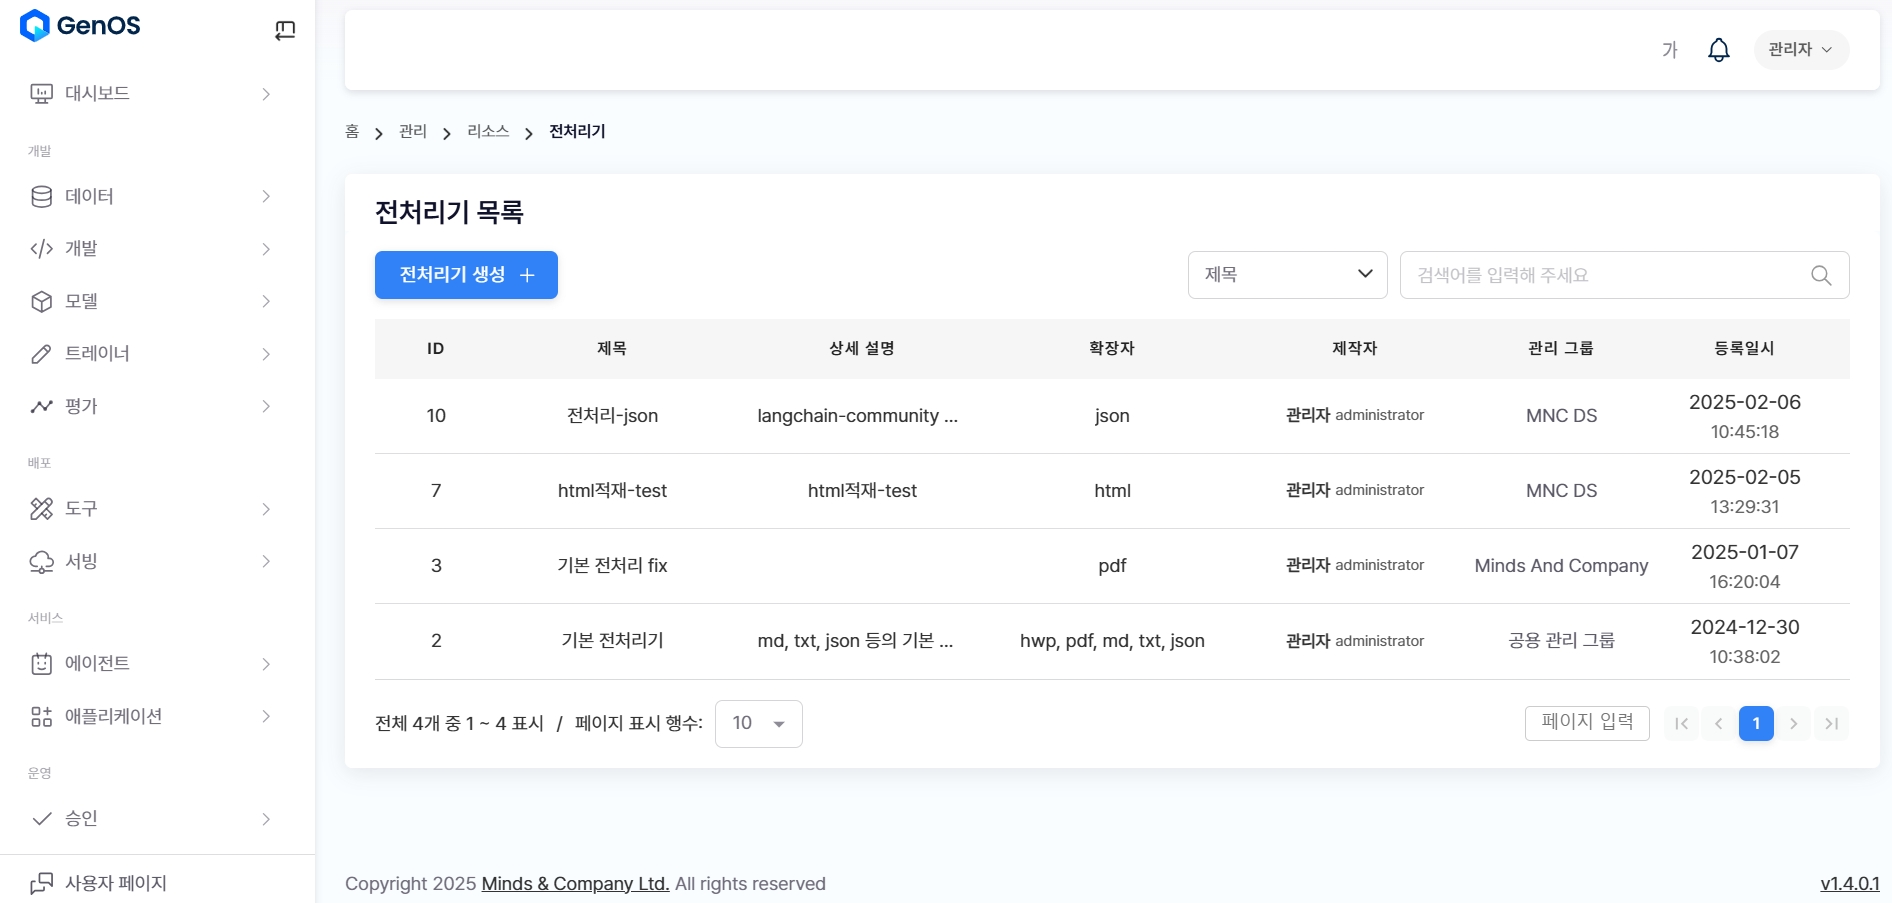
Task: Open the 사용자 페이지 link
Action: [x=115, y=883]
